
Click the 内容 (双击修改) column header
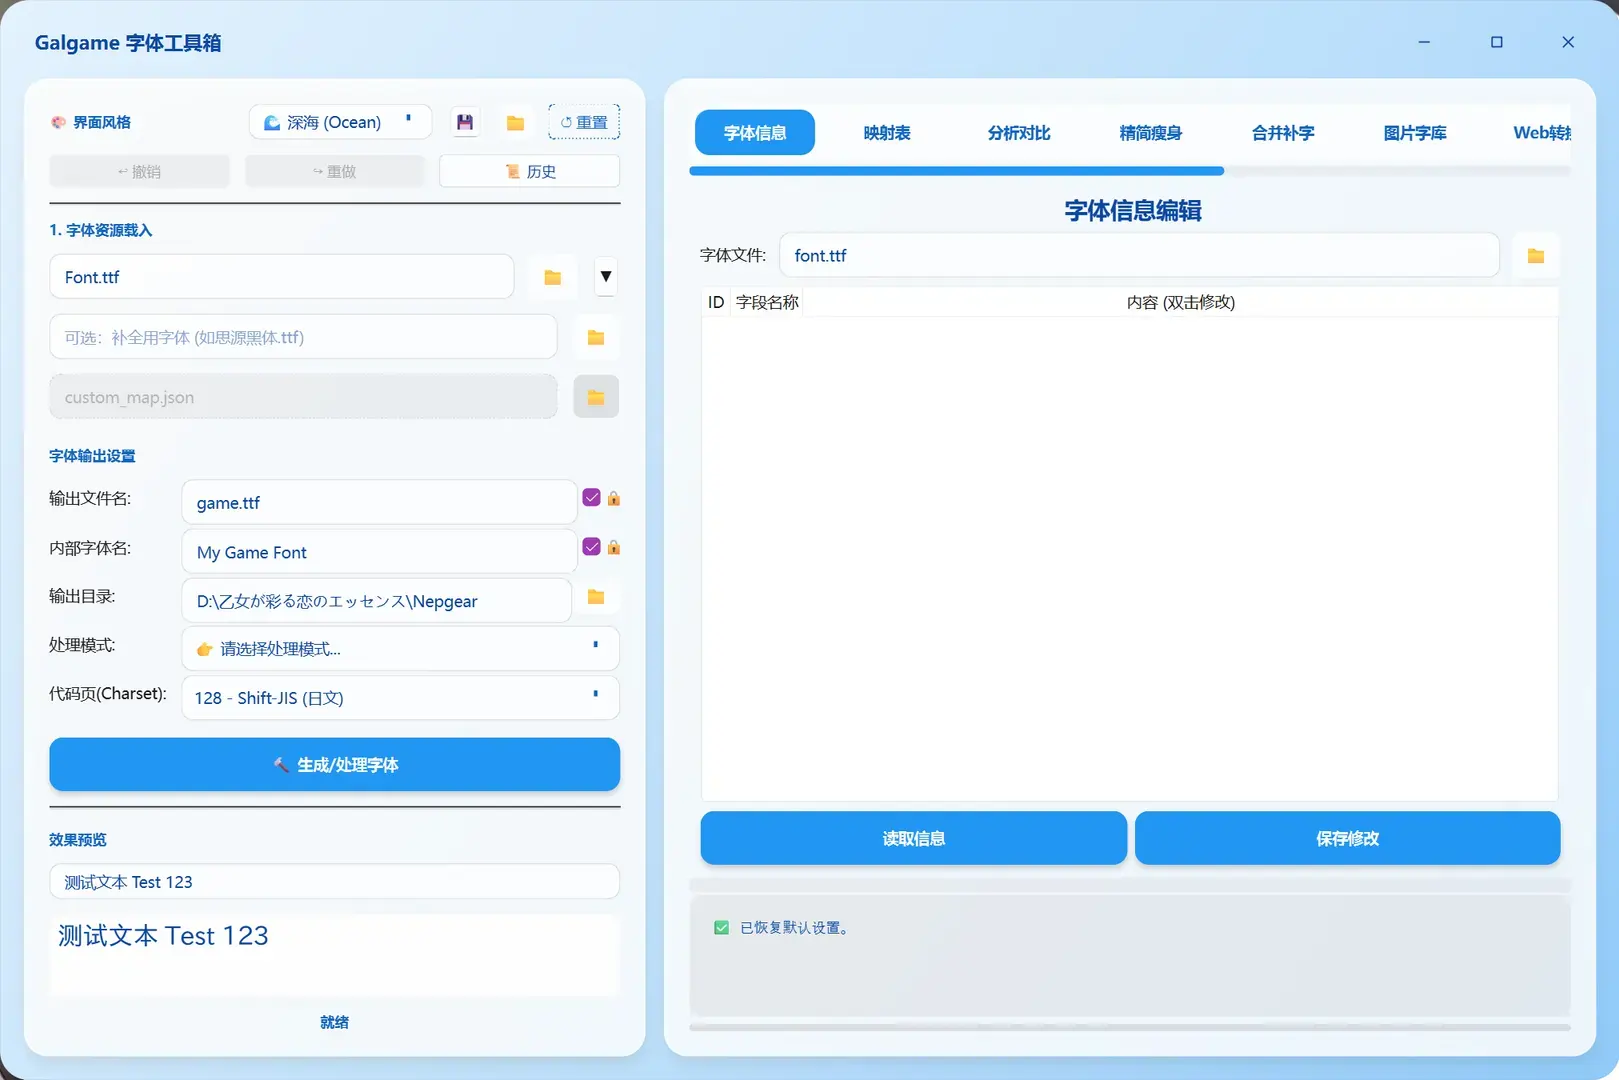coord(1181,302)
